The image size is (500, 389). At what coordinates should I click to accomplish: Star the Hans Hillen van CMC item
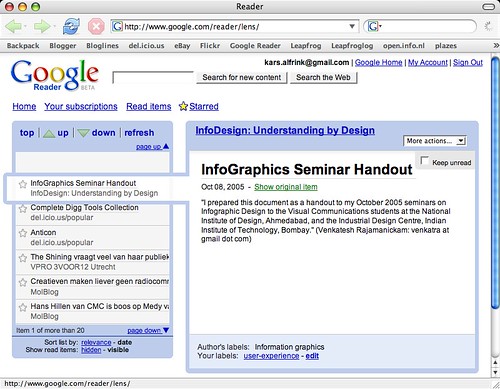click(x=23, y=307)
